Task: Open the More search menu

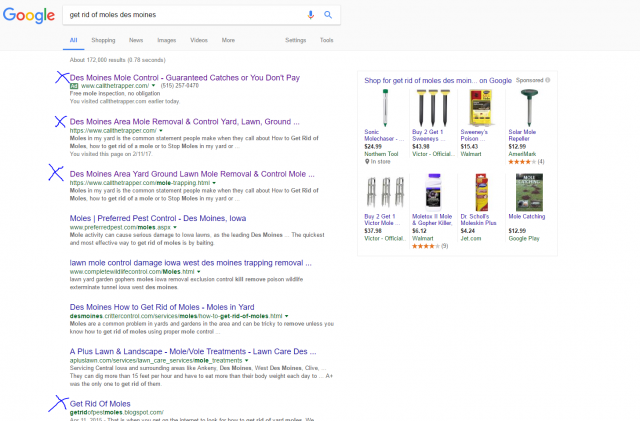Action: click(x=228, y=40)
